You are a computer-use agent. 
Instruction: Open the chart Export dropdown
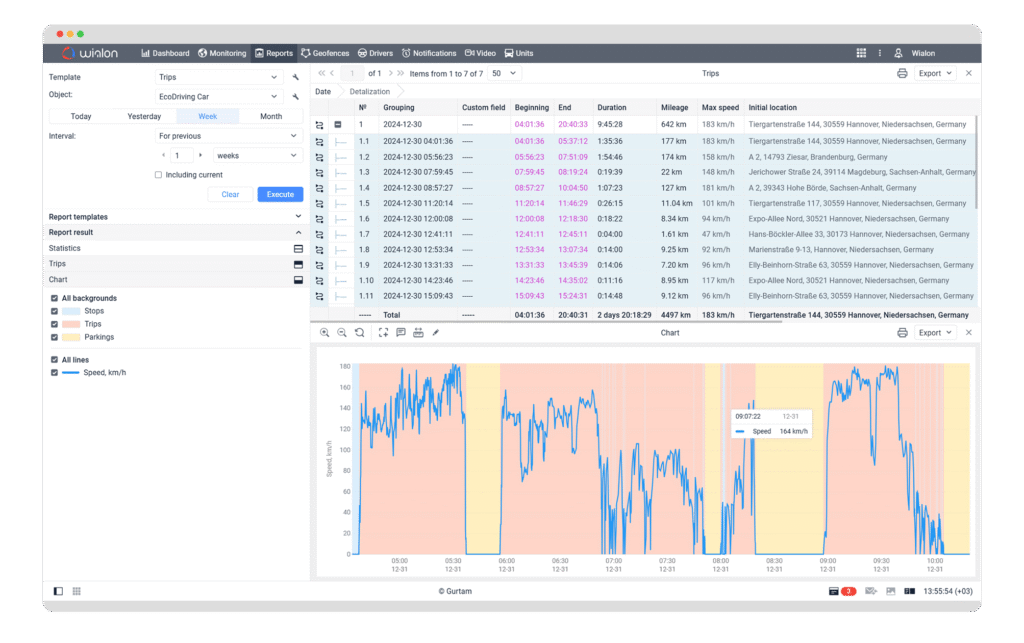936,332
